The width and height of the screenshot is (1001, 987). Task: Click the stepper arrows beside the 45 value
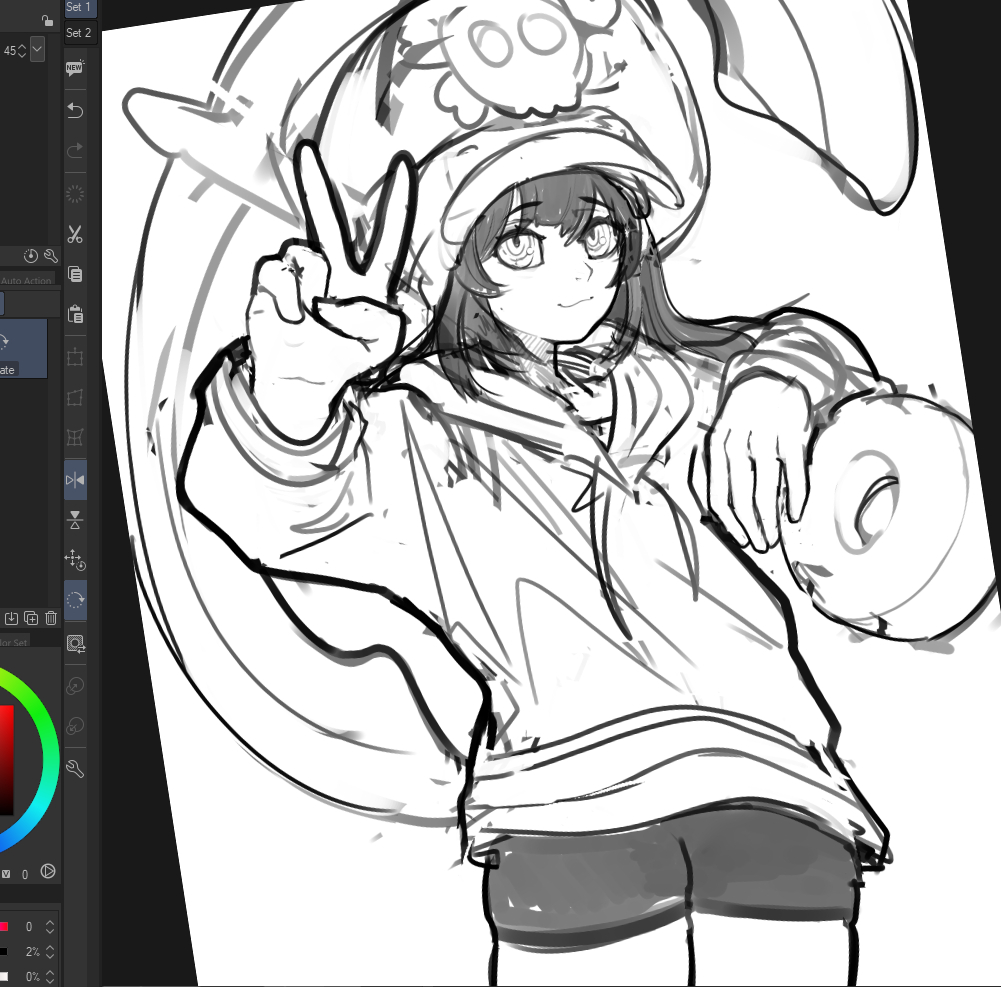point(22,49)
